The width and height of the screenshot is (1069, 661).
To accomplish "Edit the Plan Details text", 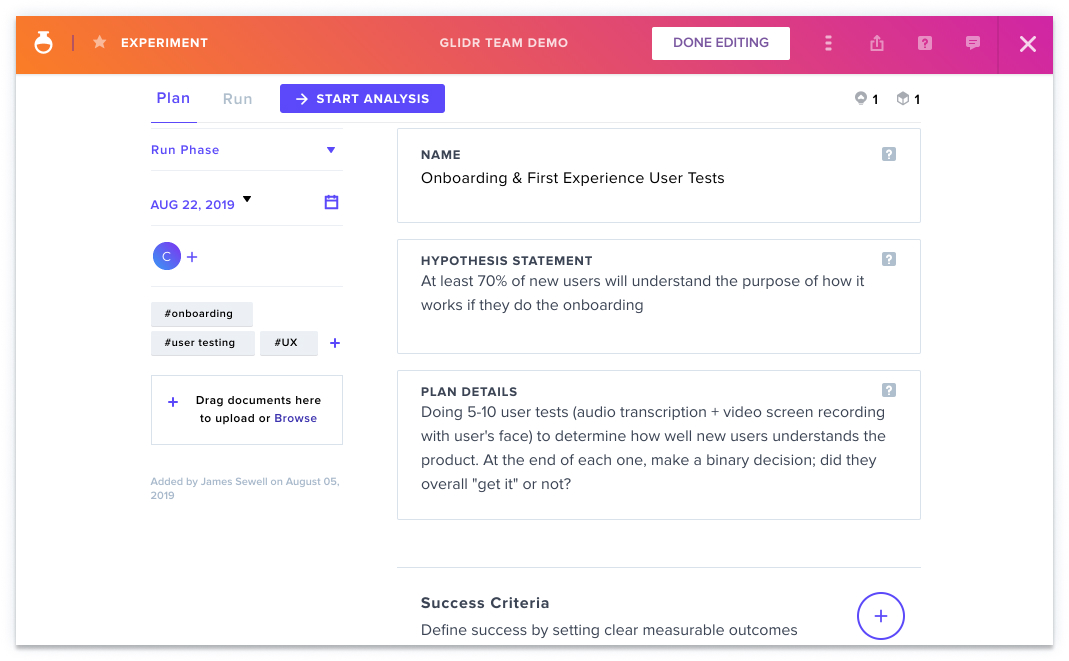I will 653,448.
